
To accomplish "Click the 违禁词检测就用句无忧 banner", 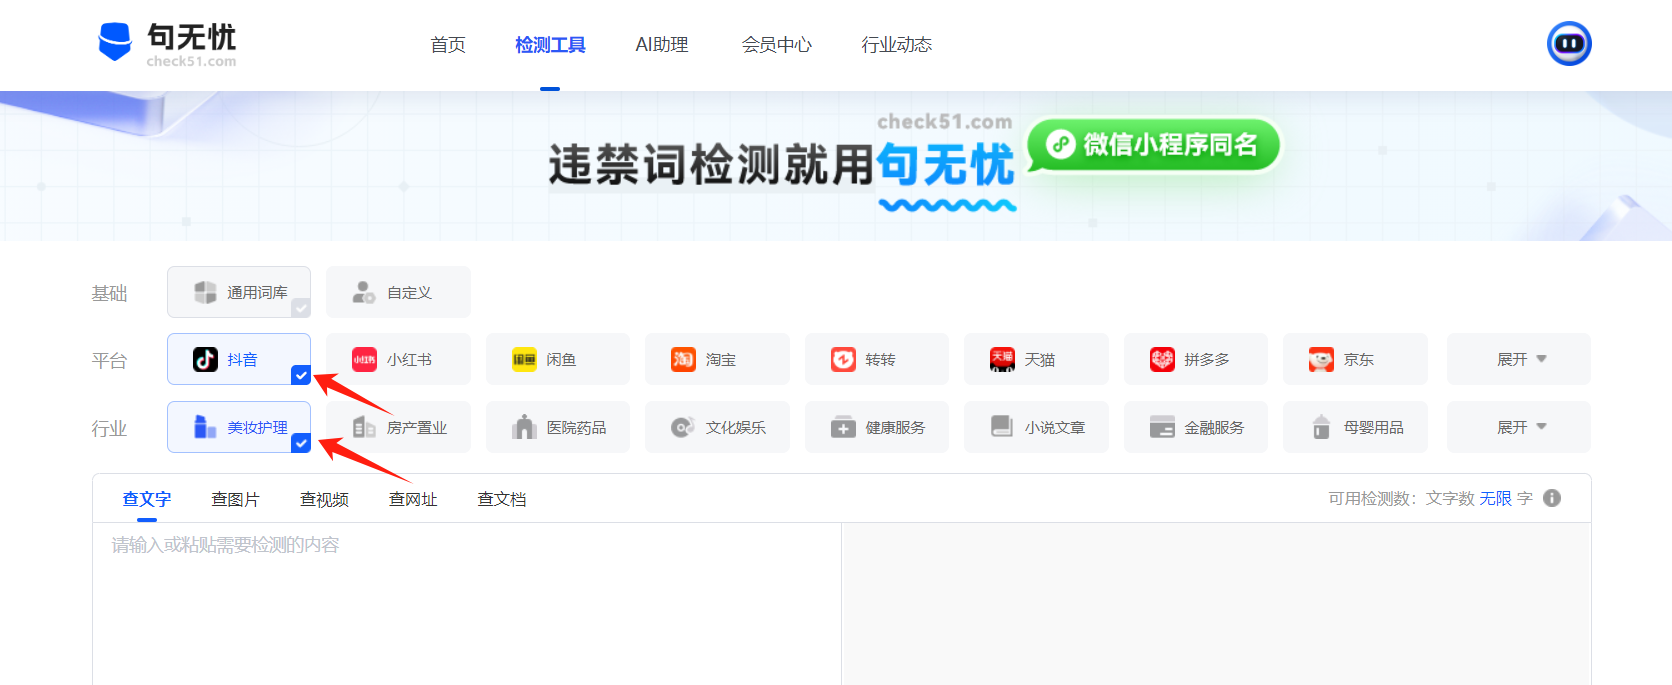I will [781, 165].
